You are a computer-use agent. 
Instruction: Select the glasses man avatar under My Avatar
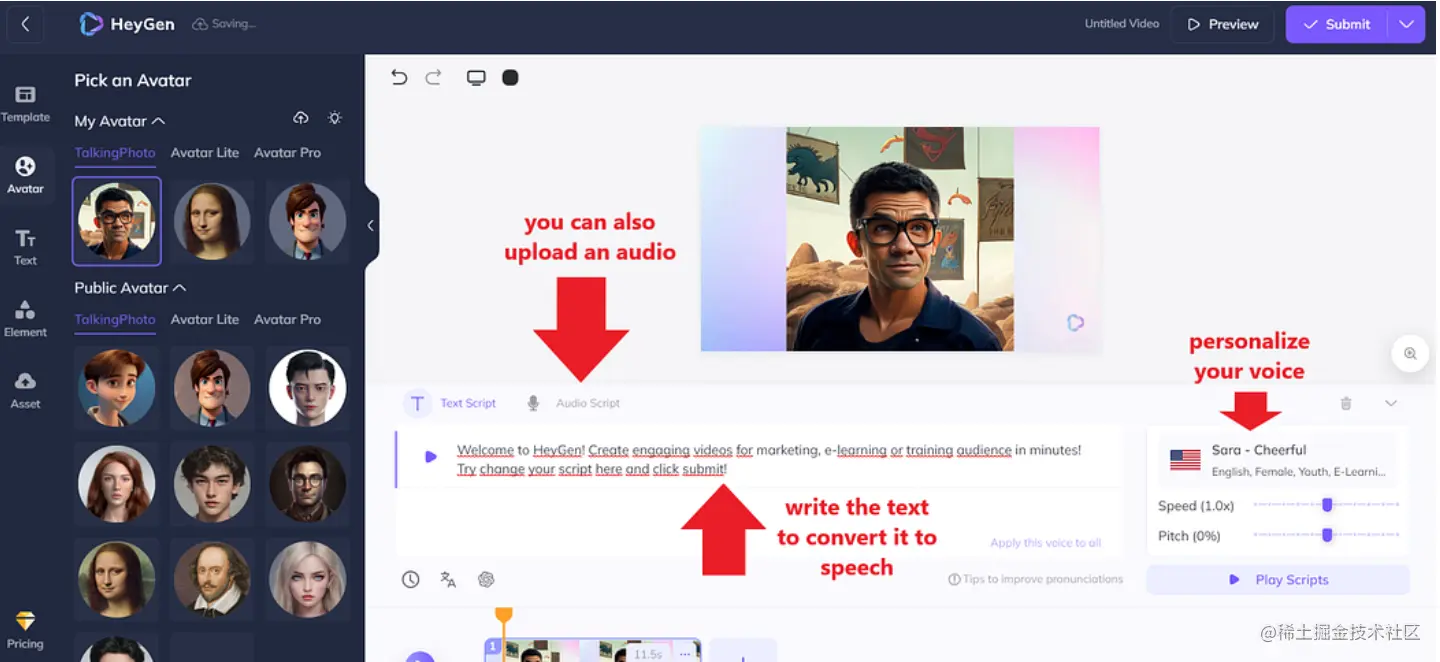point(117,221)
